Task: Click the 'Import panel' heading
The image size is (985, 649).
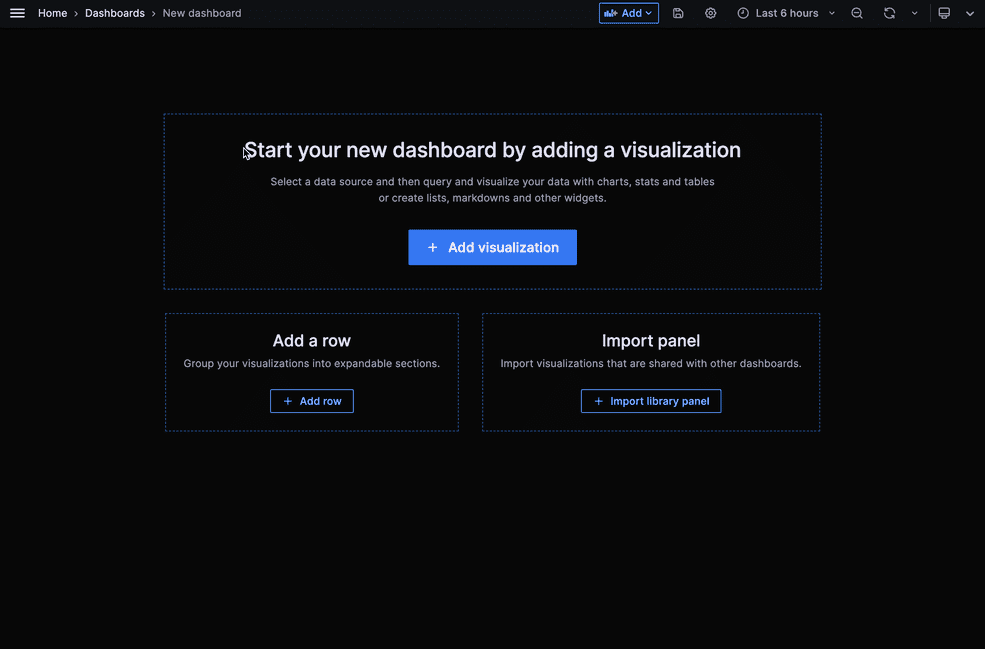Action: [x=651, y=341]
